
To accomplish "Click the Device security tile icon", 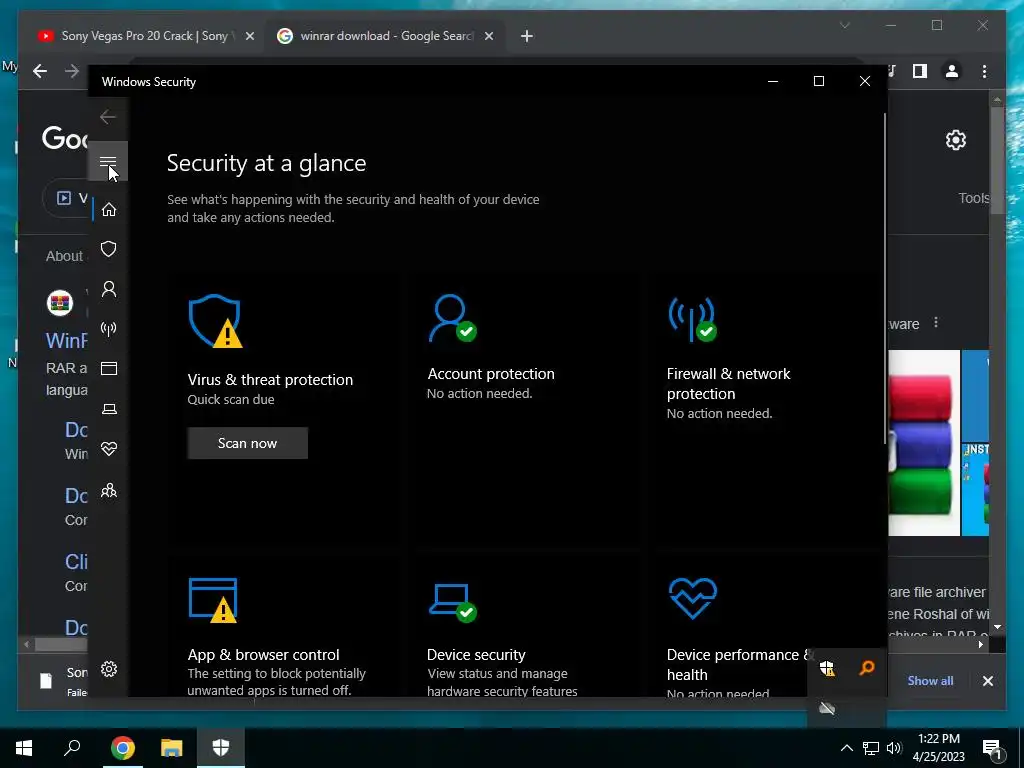I will pos(453,603).
